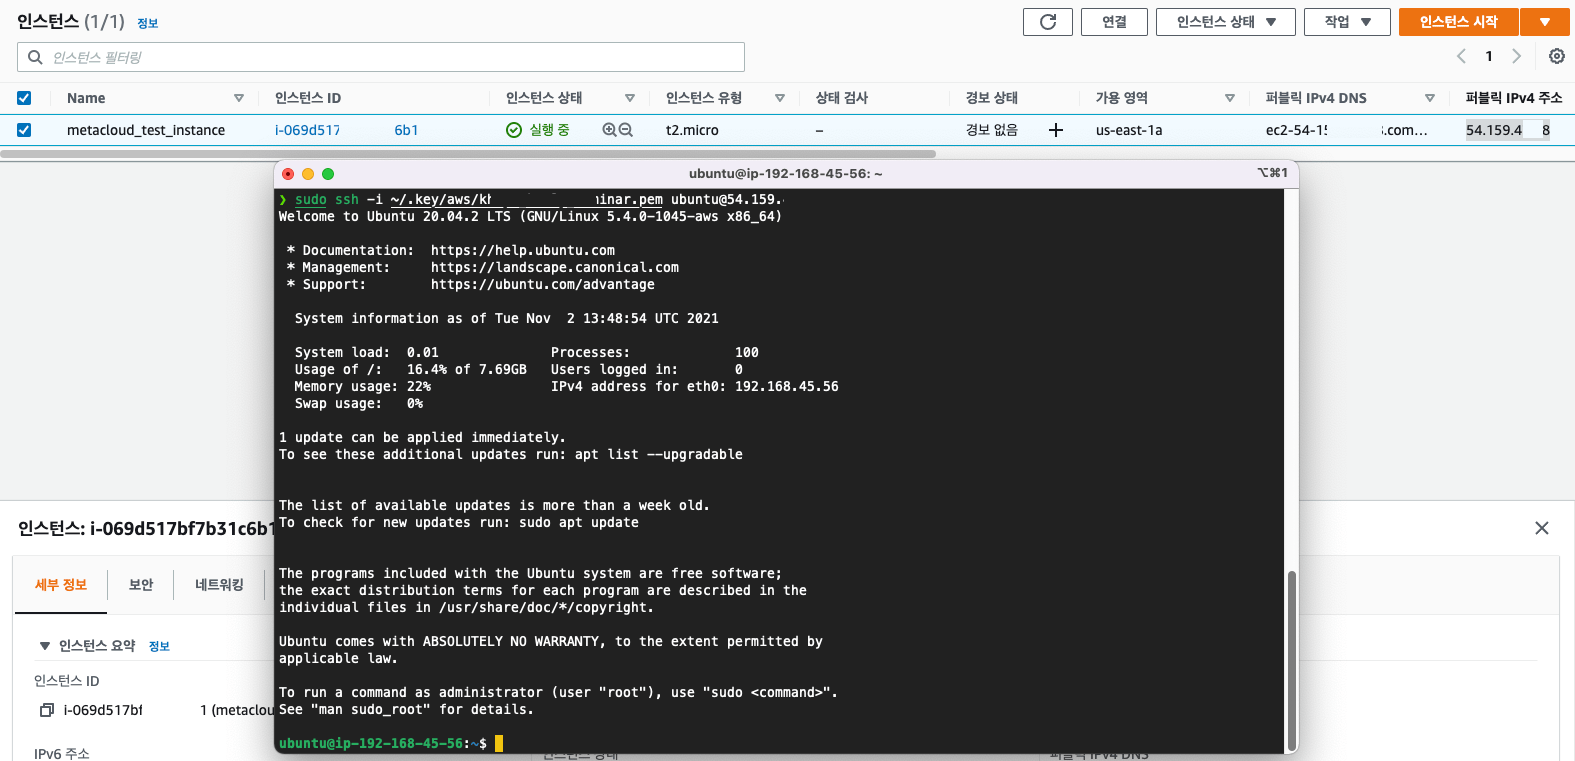This screenshot has width=1575, height=761.
Task: Open the launch instance split-button arrow
Action: (x=1545, y=22)
